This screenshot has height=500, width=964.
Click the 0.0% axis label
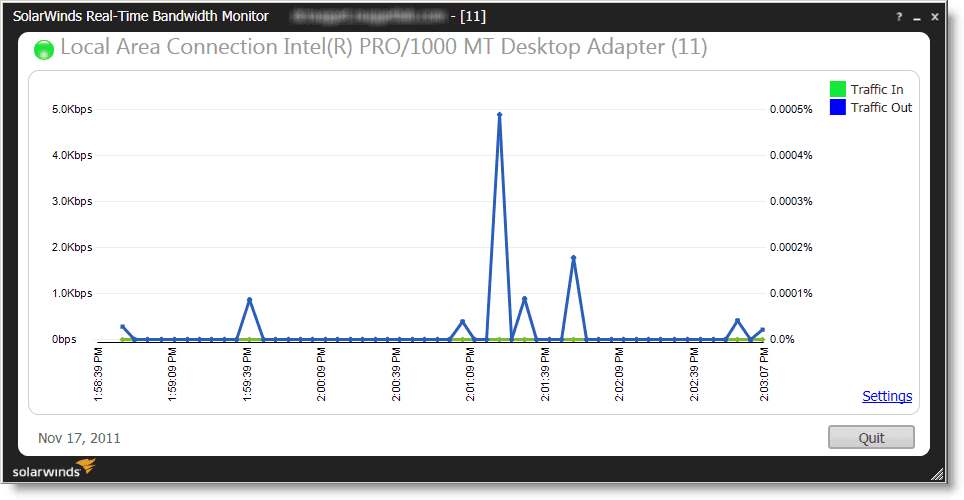coord(782,339)
